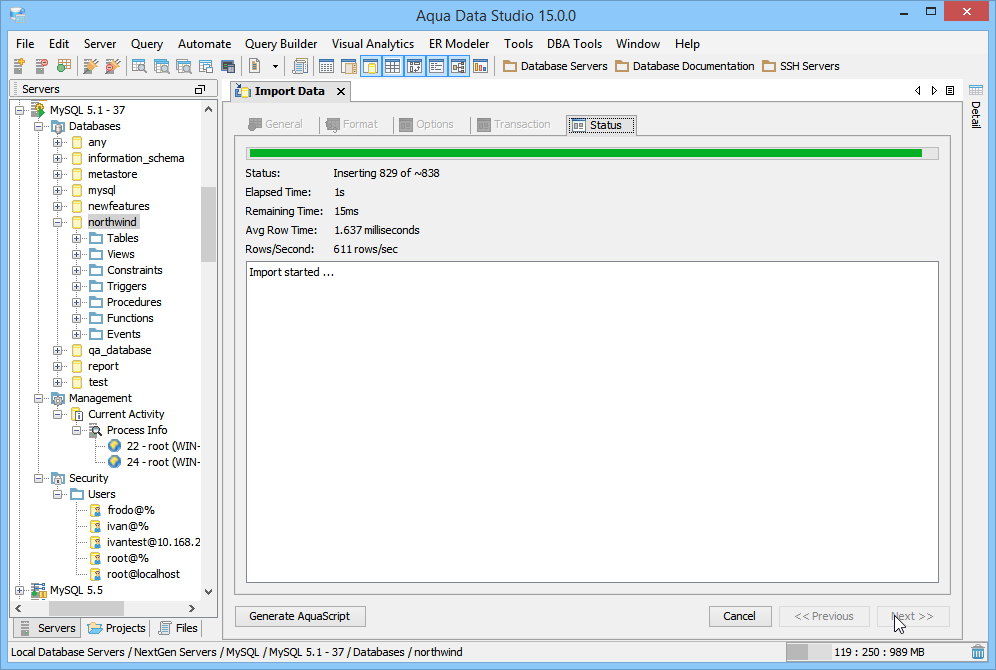The image size is (996, 670).
Task: Click the table data editor toolbar icon
Action: point(326,65)
